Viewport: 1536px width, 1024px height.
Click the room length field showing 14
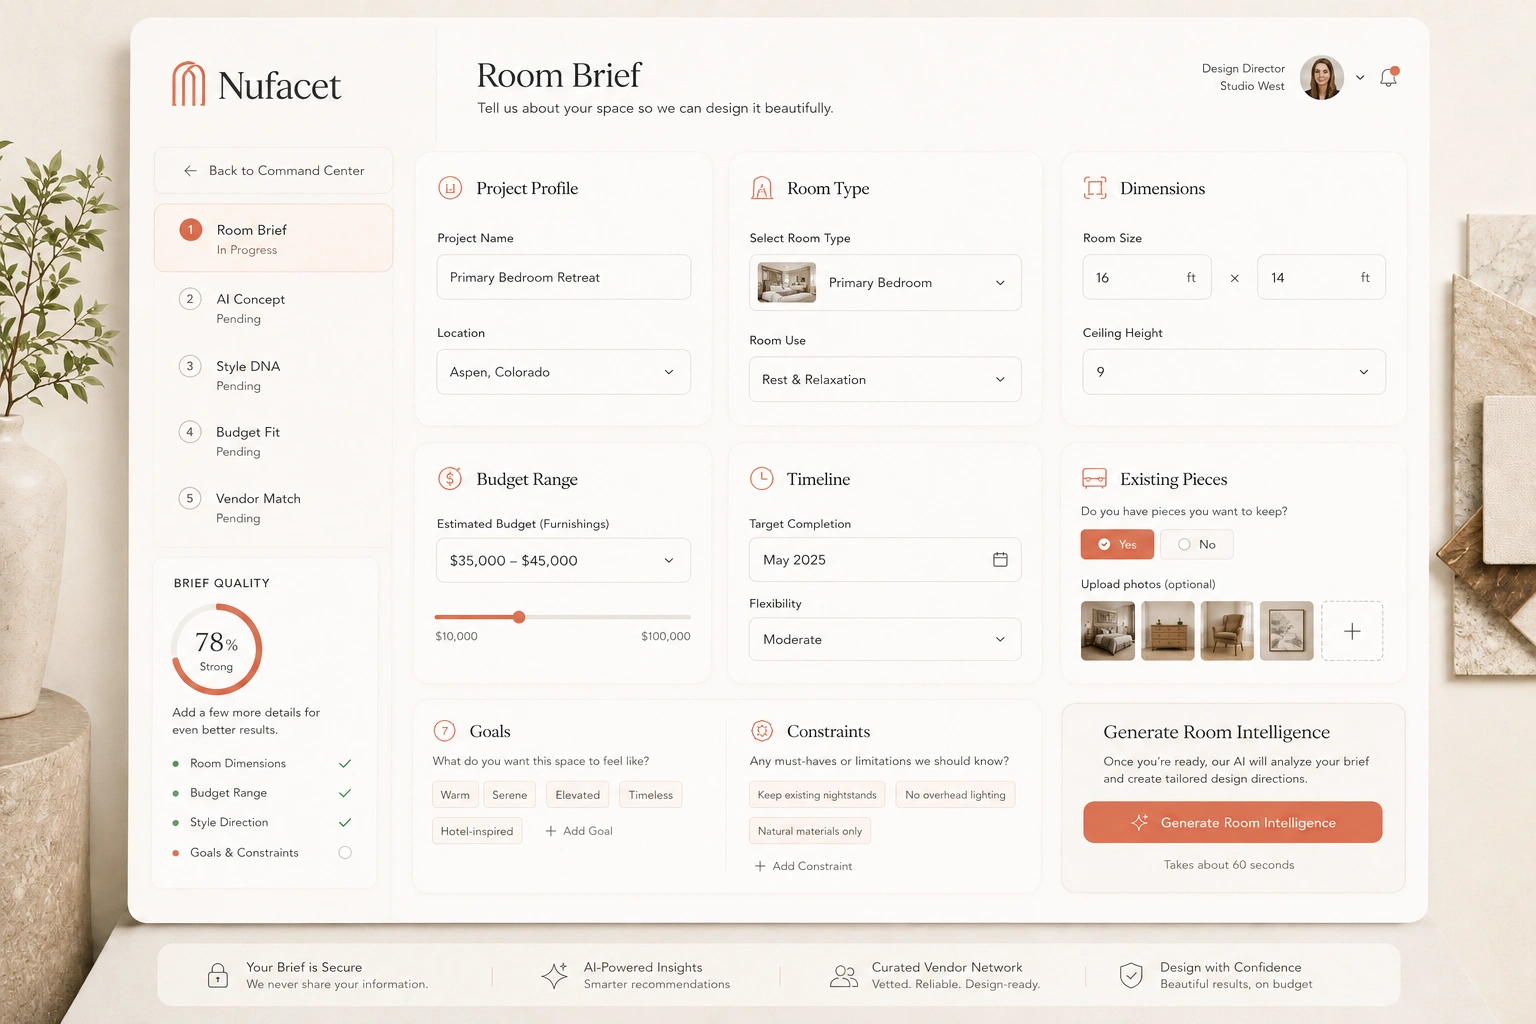pyautogui.click(x=1321, y=277)
